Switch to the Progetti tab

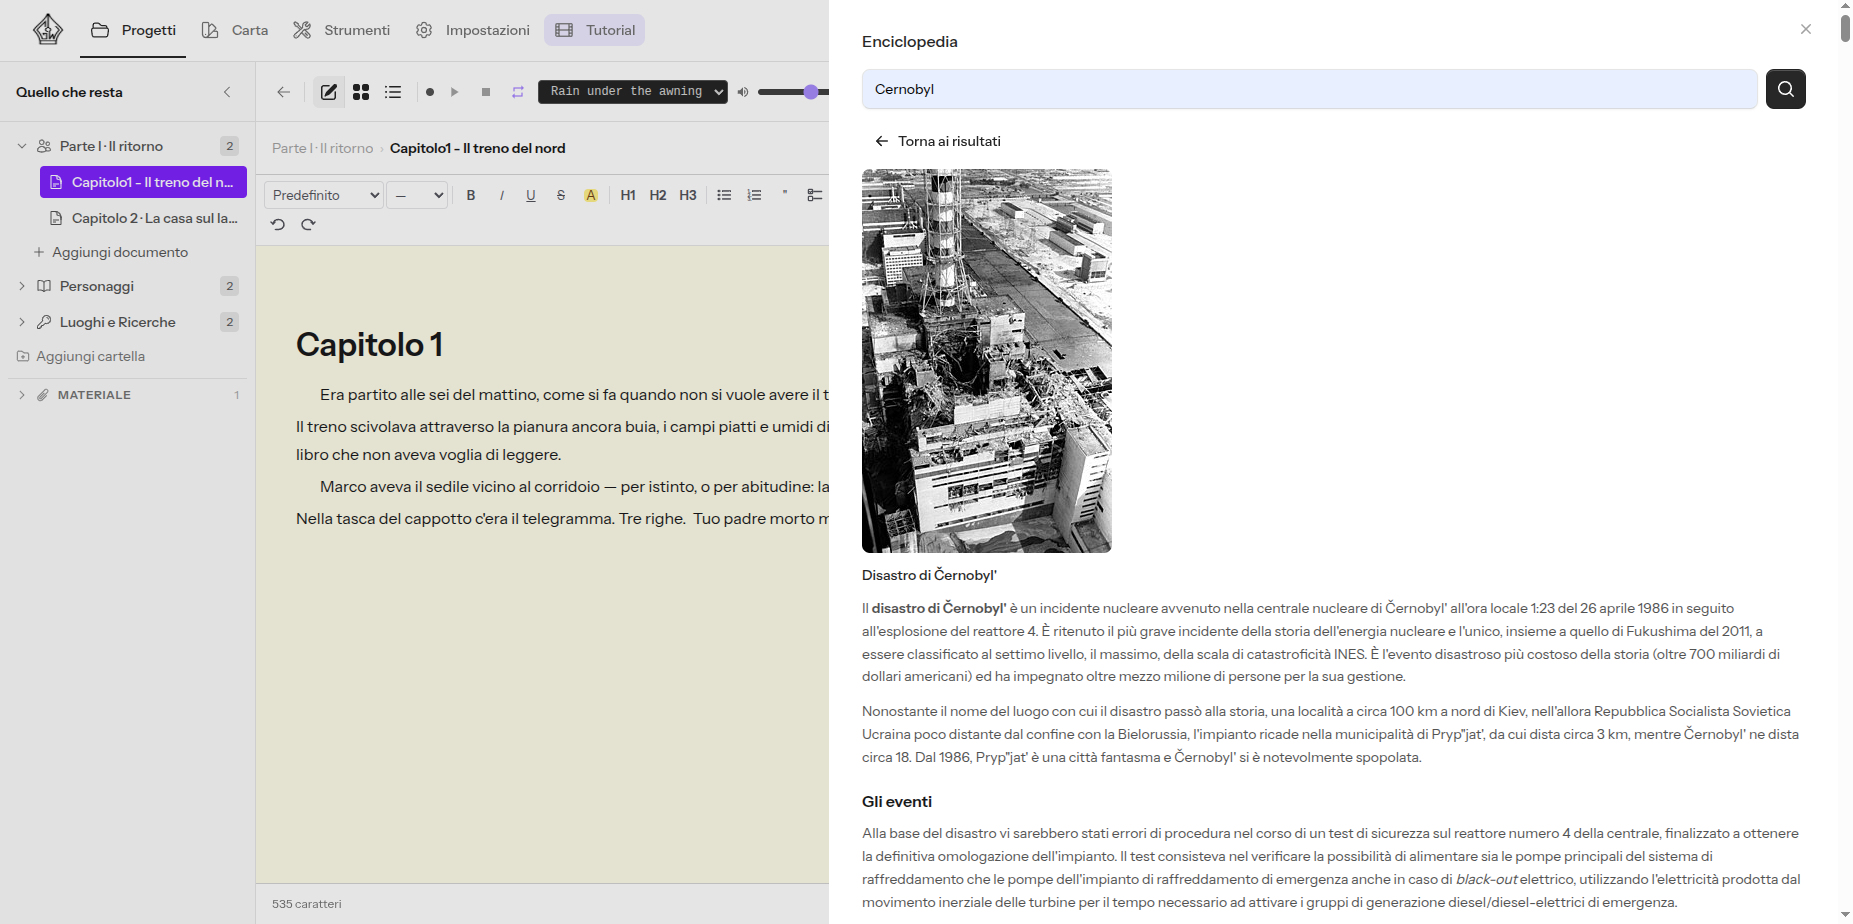pyautogui.click(x=133, y=30)
